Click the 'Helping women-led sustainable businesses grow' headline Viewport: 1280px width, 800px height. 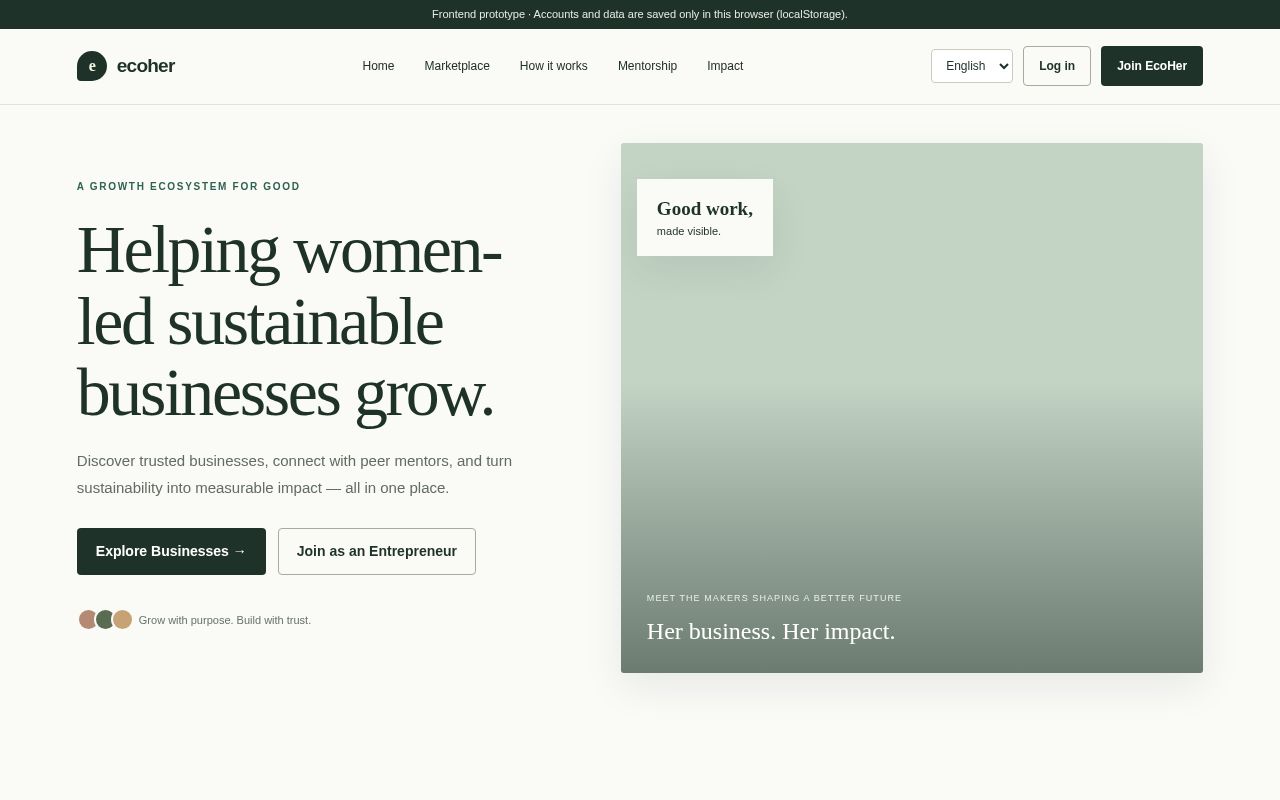point(289,321)
